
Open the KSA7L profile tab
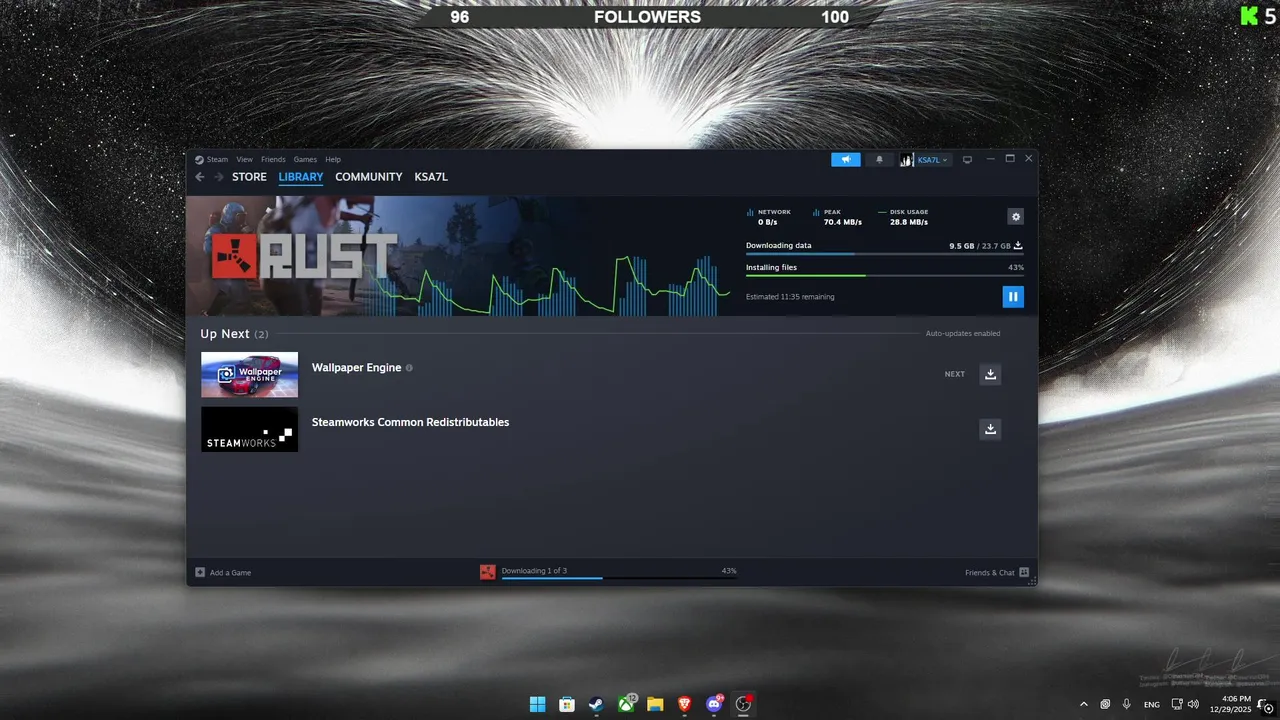pyautogui.click(x=431, y=177)
